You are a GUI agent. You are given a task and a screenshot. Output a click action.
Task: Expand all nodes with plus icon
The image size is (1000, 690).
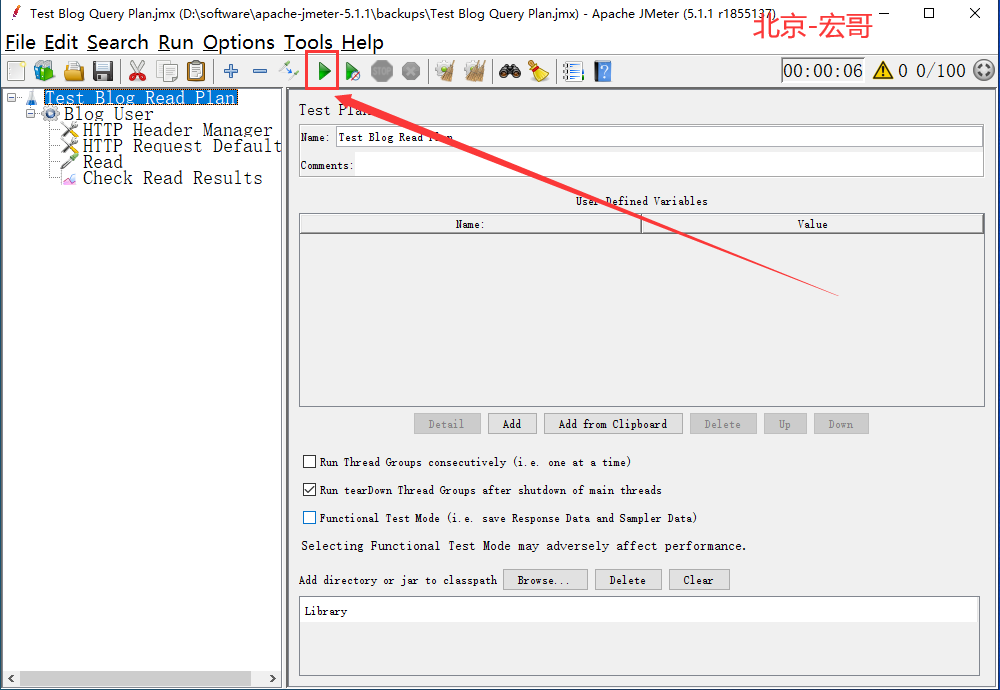click(231, 71)
